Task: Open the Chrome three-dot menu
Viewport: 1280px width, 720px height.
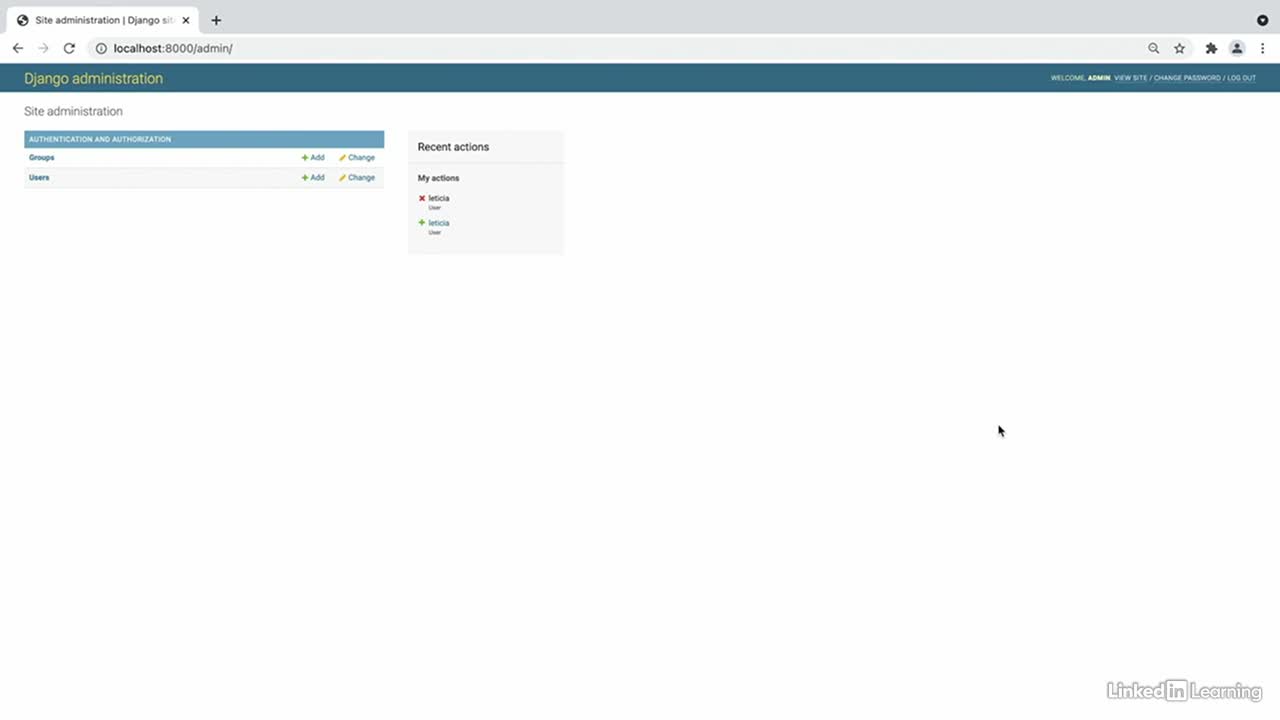Action: 1263,48
